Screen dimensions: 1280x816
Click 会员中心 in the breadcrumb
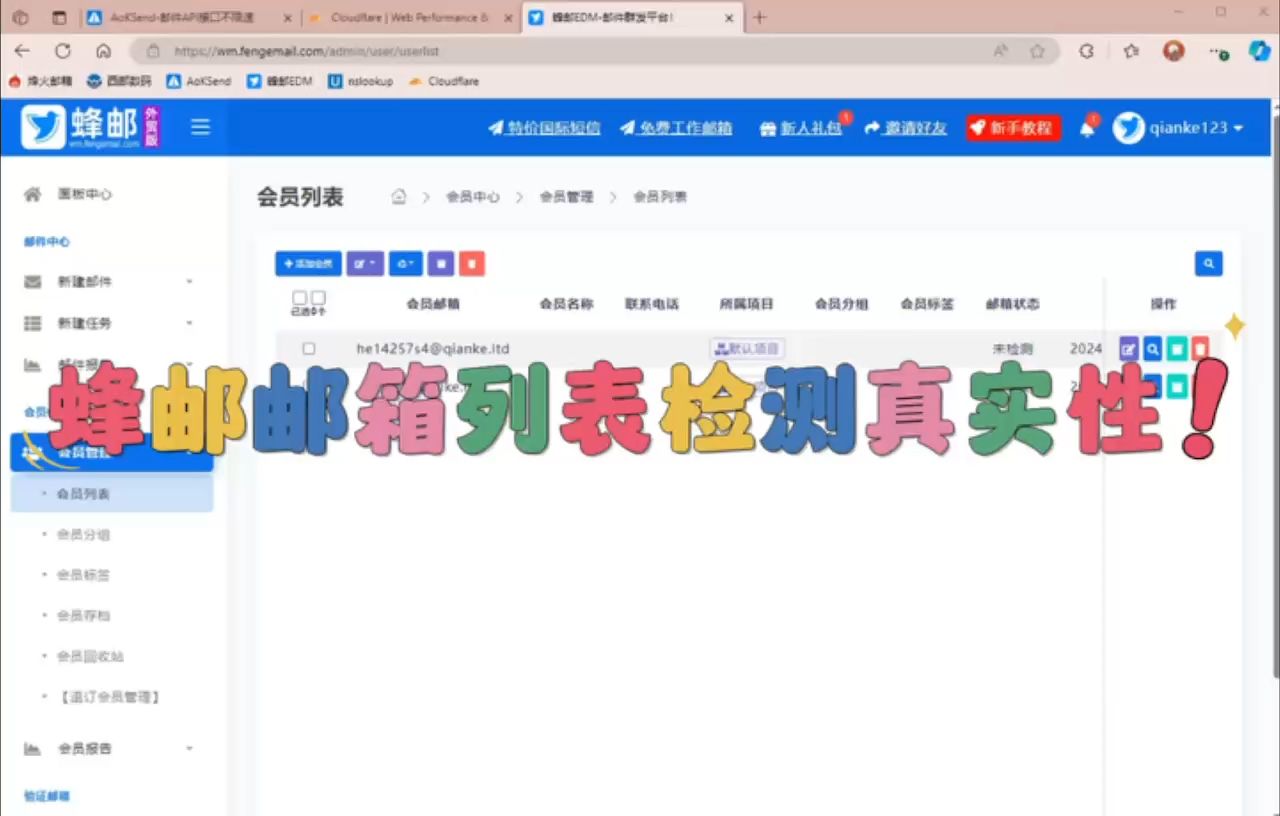point(472,197)
